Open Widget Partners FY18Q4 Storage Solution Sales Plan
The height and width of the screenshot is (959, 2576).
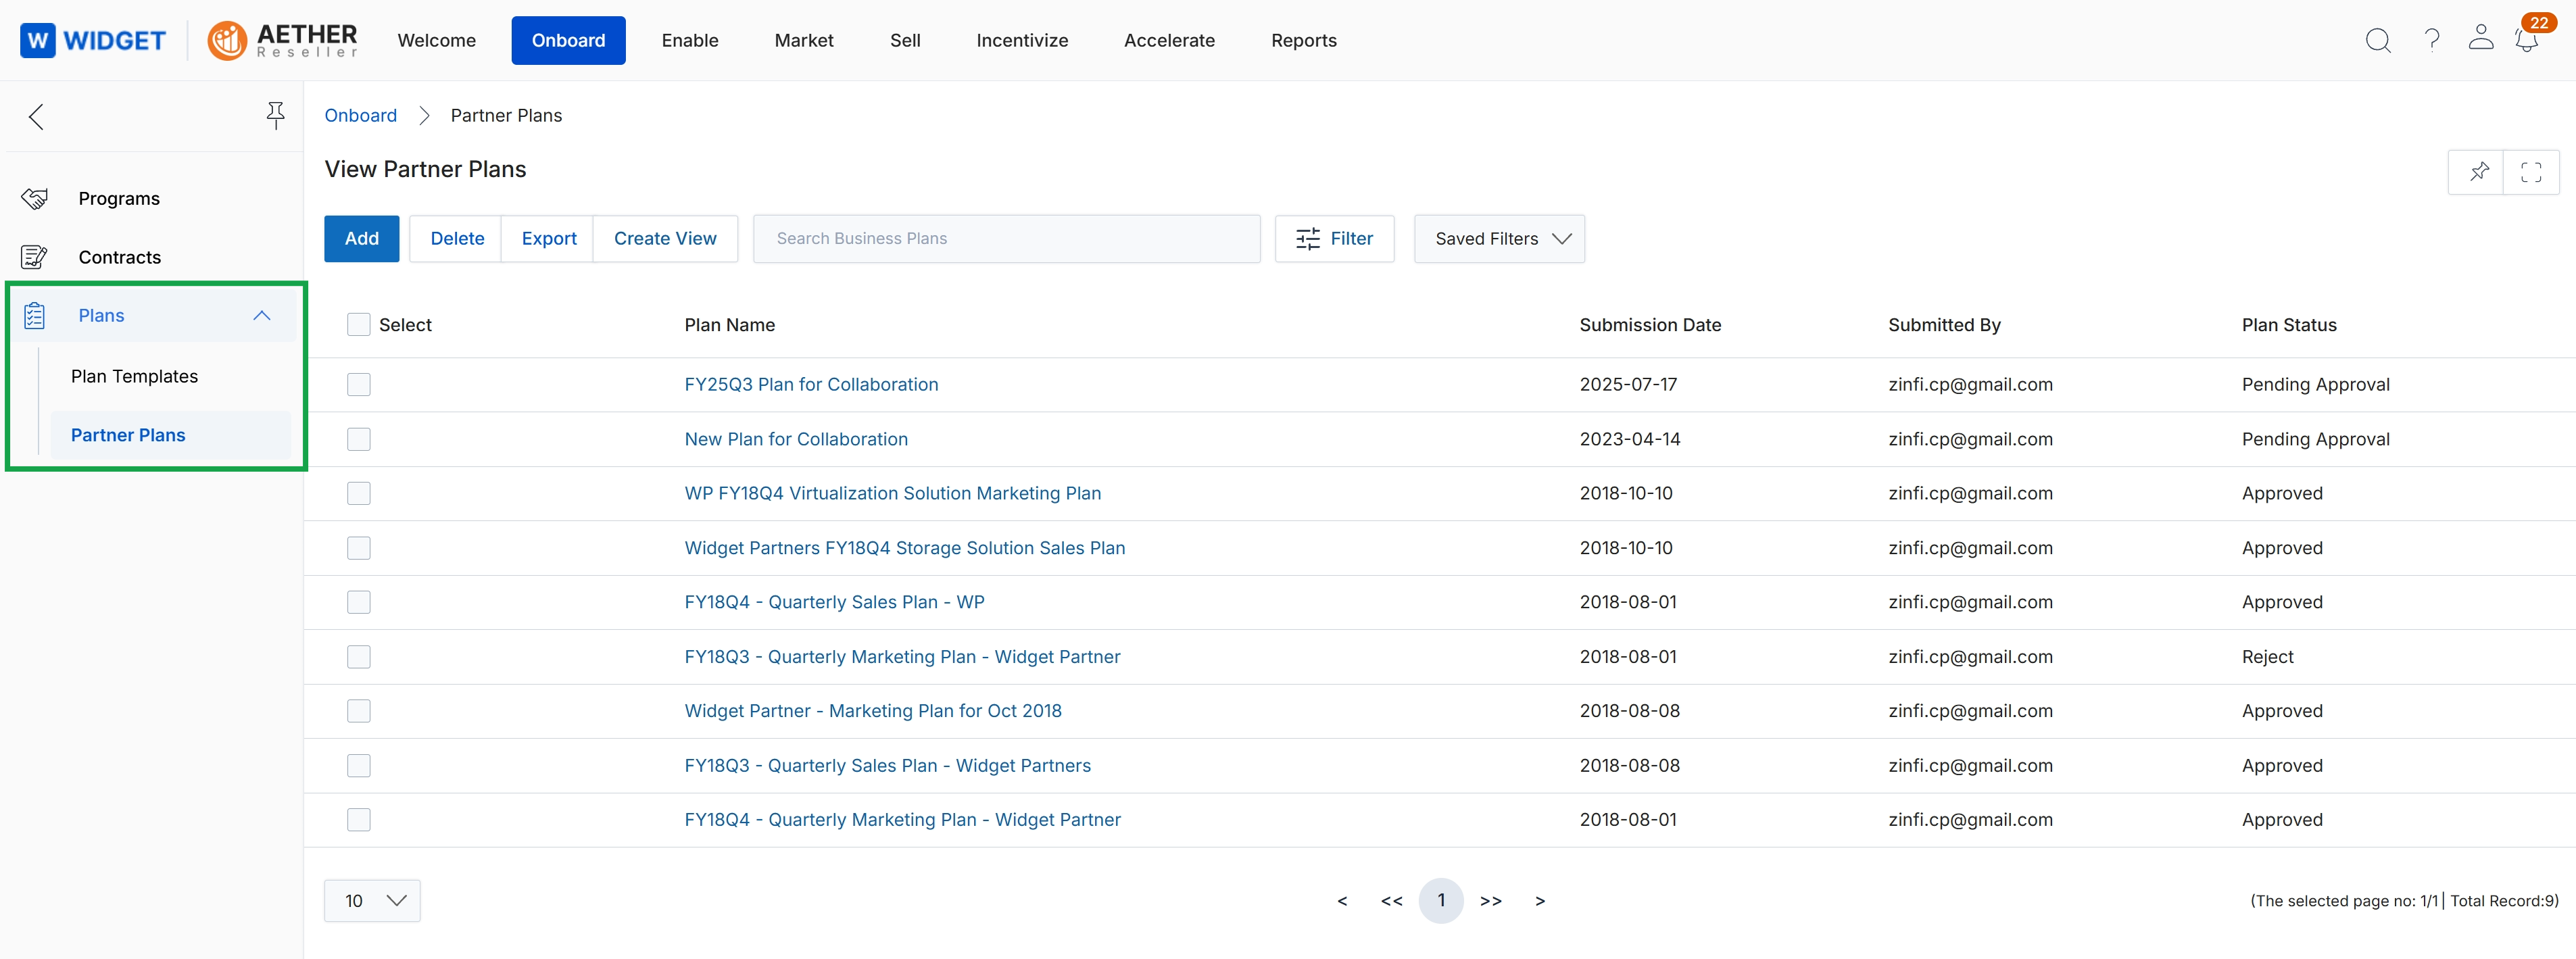pos(904,548)
